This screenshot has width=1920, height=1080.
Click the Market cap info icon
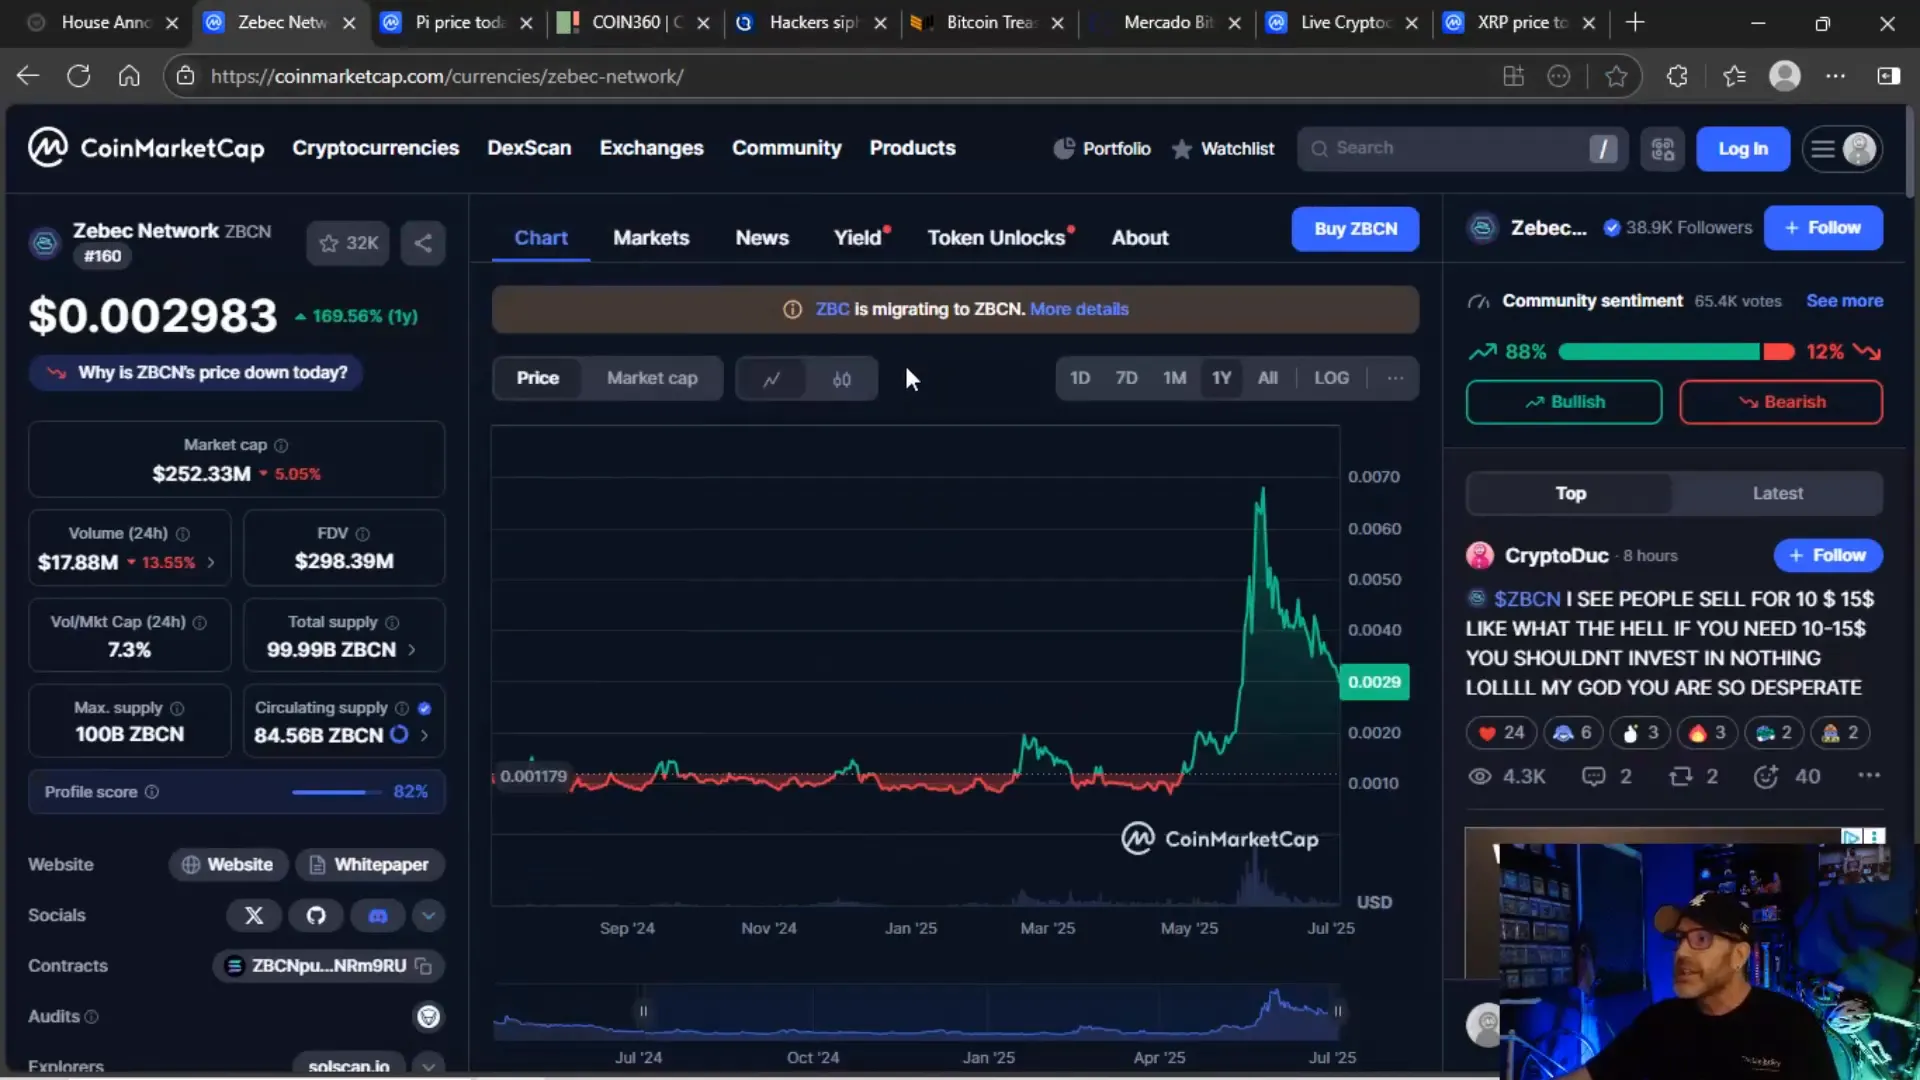[281, 445]
